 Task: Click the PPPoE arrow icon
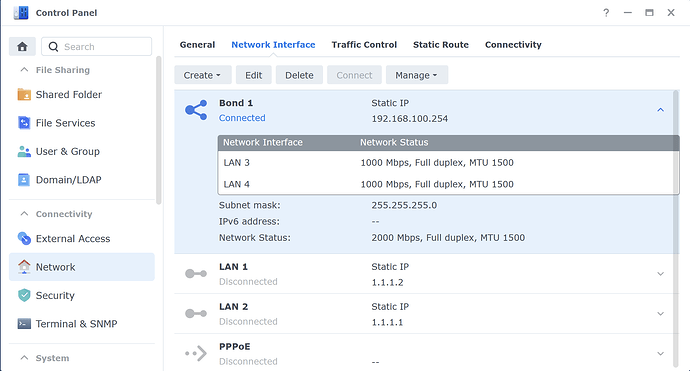tap(196, 353)
